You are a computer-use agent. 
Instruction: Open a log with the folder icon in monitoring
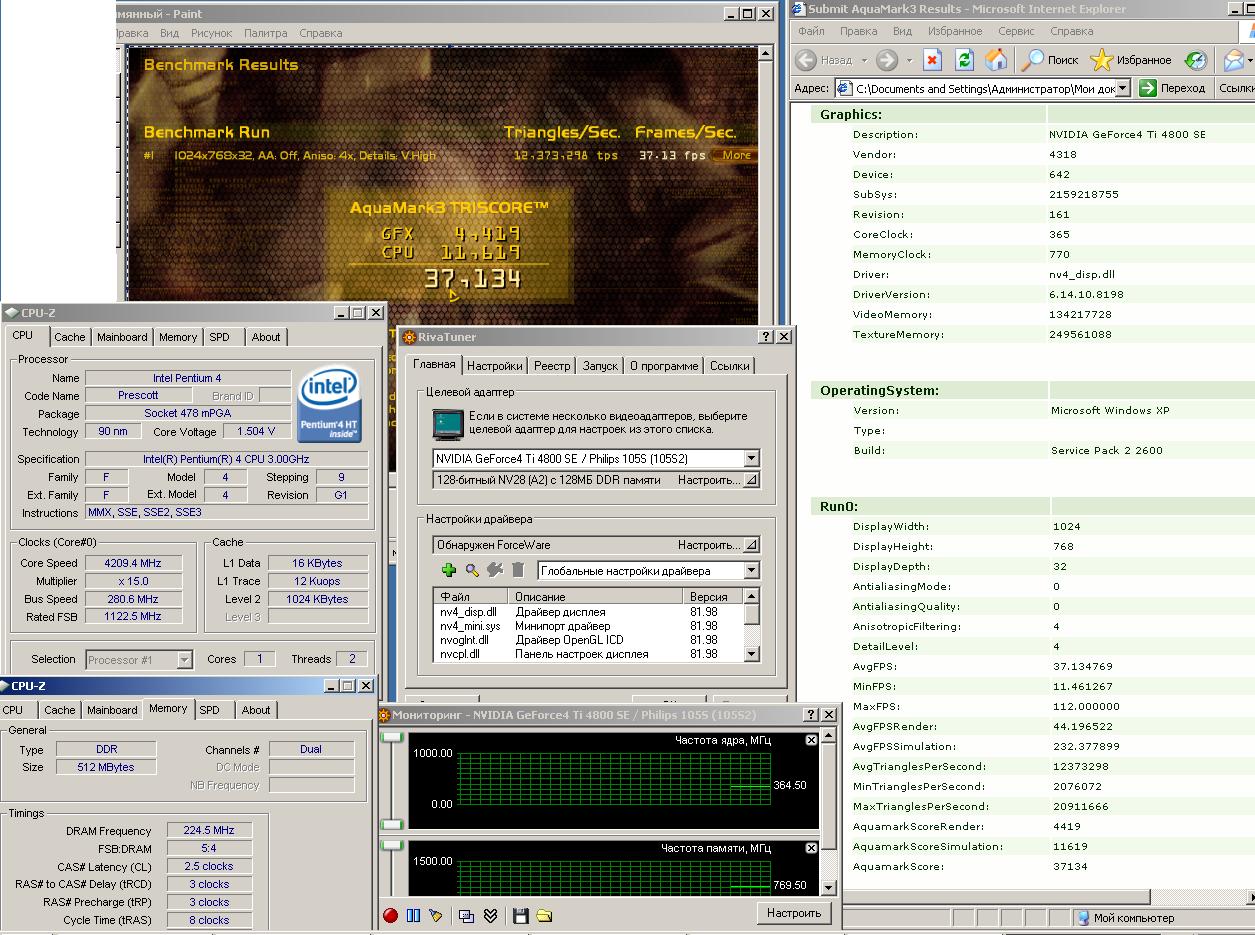[544, 915]
